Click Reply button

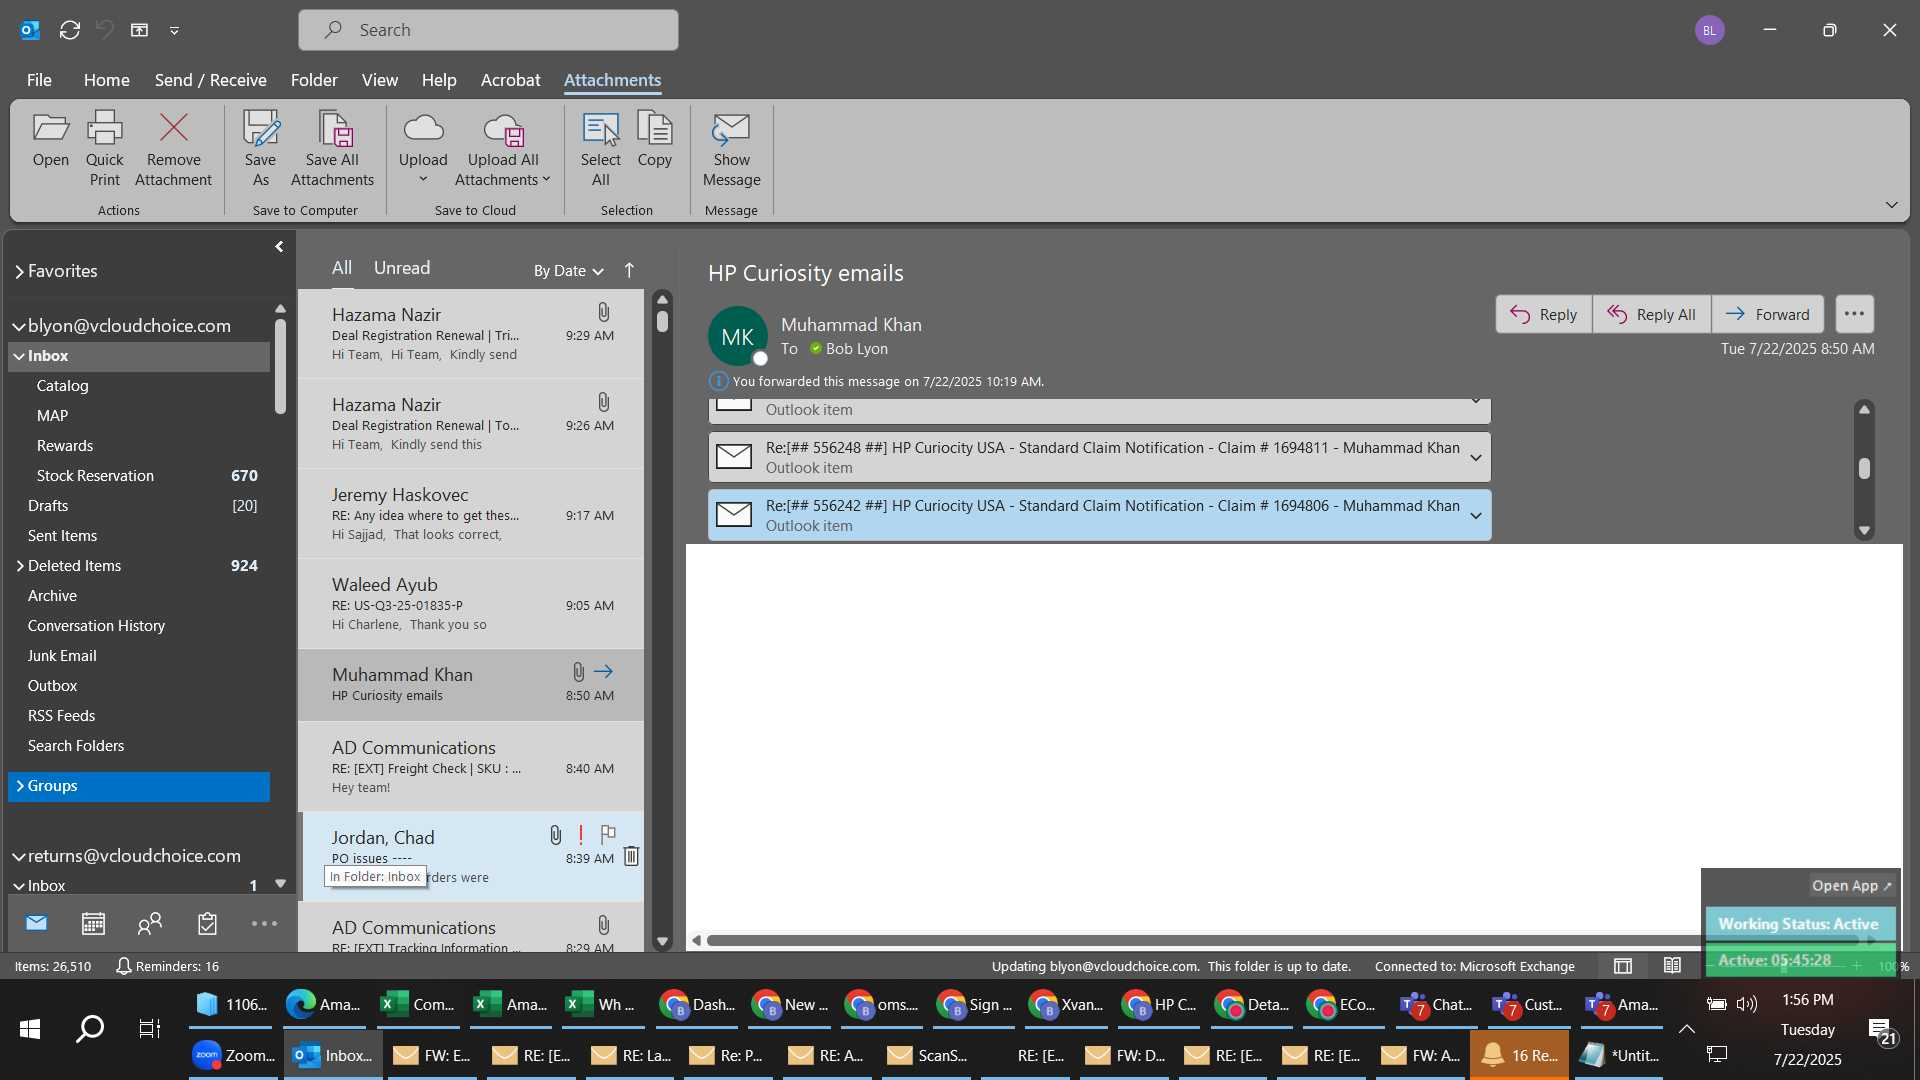click(x=1543, y=314)
